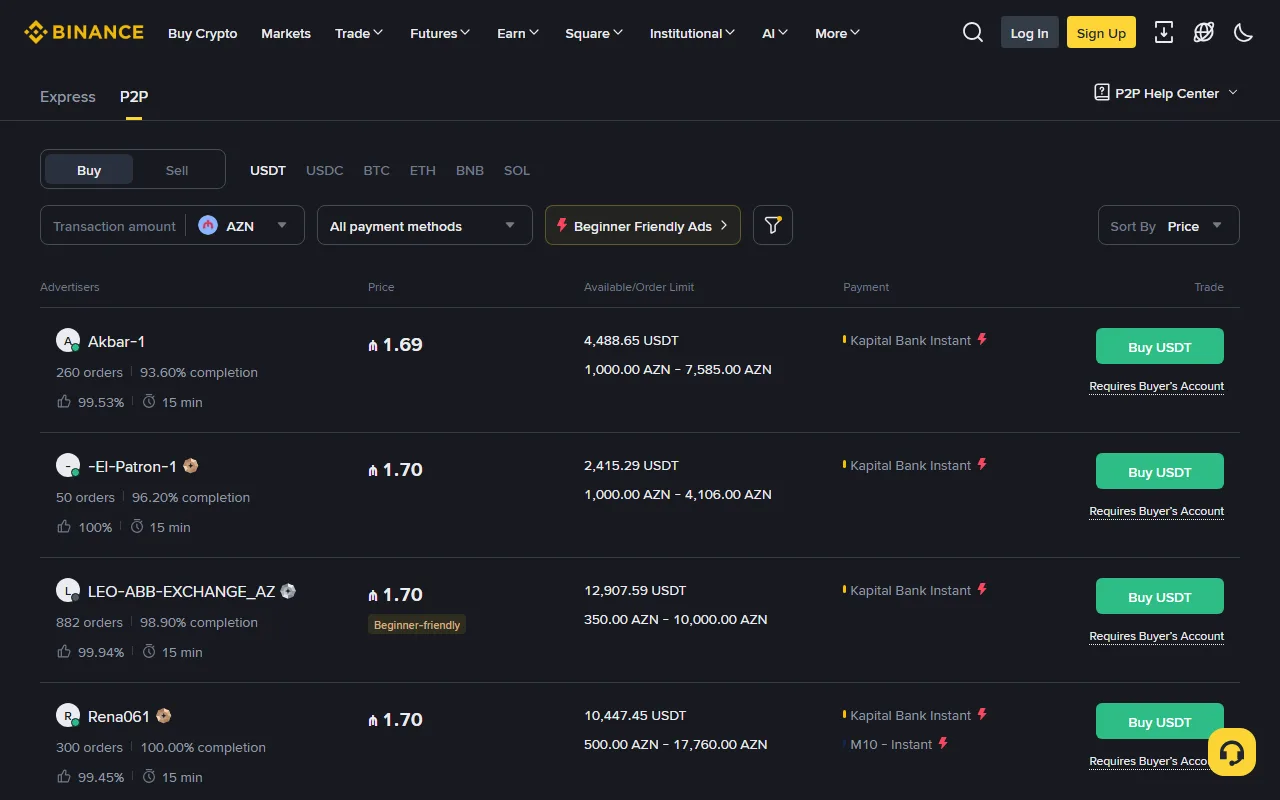
Task: Click lightning icon in Akbar-1 payment
Action: pyautogui.click(x=982, y=339)
